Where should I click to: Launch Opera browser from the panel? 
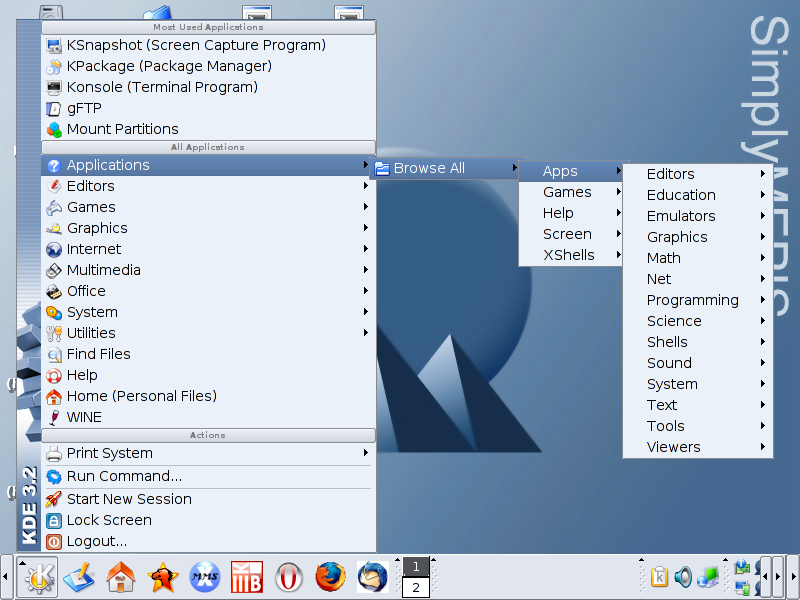click(289, 577)
